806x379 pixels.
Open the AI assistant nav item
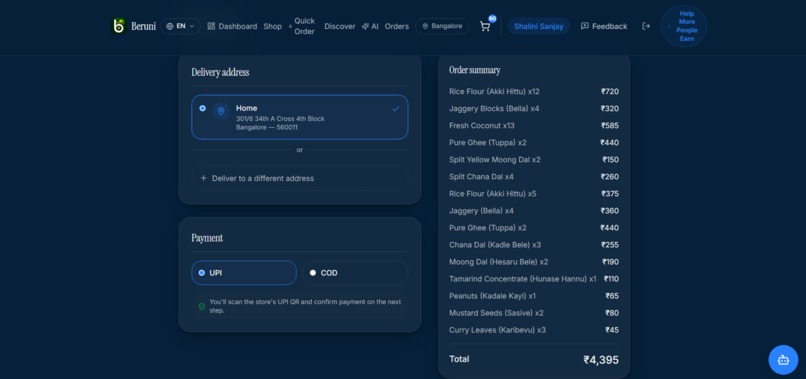coord(370,26)
